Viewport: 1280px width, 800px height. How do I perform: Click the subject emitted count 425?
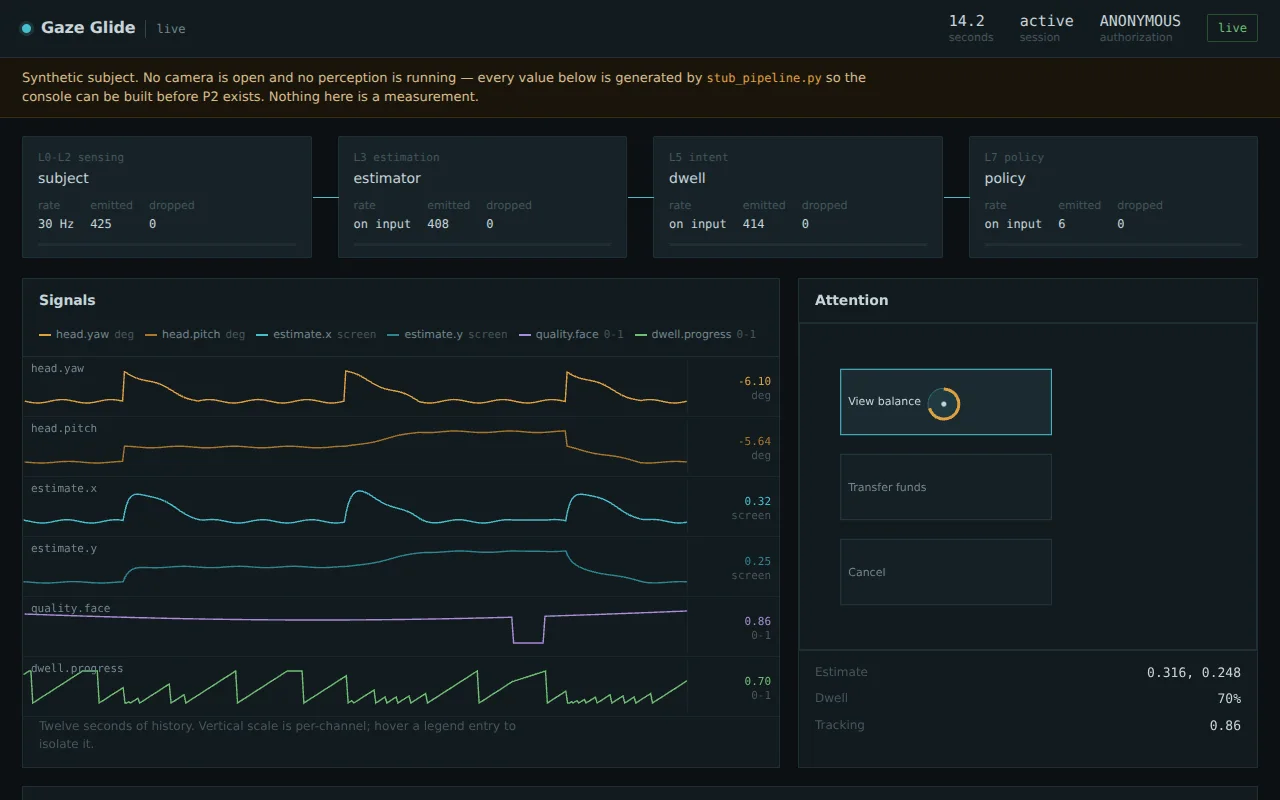[101, 224]
